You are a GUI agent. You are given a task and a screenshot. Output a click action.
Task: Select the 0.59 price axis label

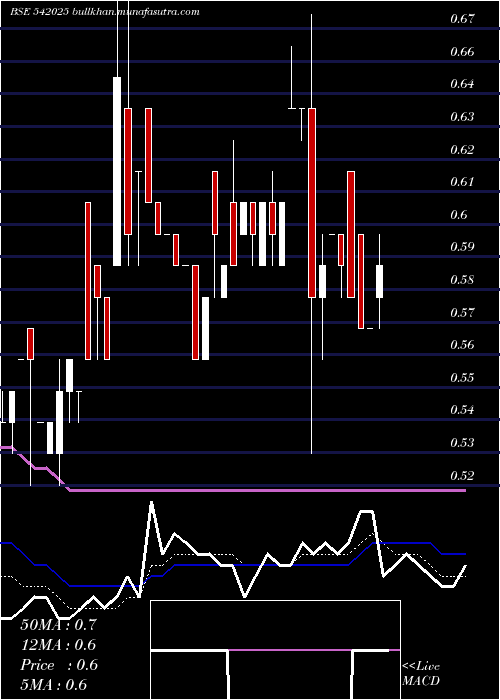462,247
